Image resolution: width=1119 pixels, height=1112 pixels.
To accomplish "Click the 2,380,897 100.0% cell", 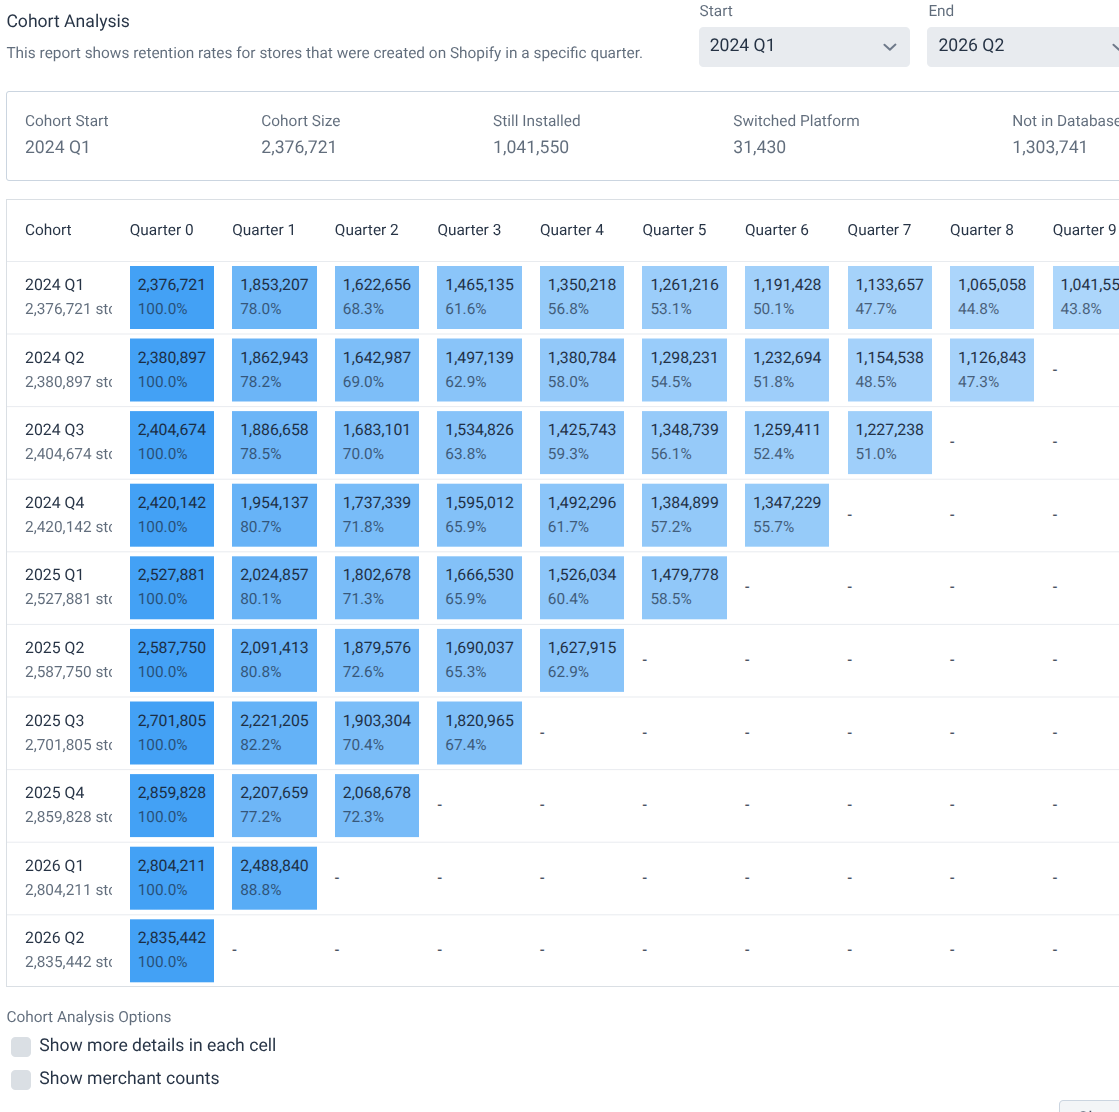I will 172,370.
